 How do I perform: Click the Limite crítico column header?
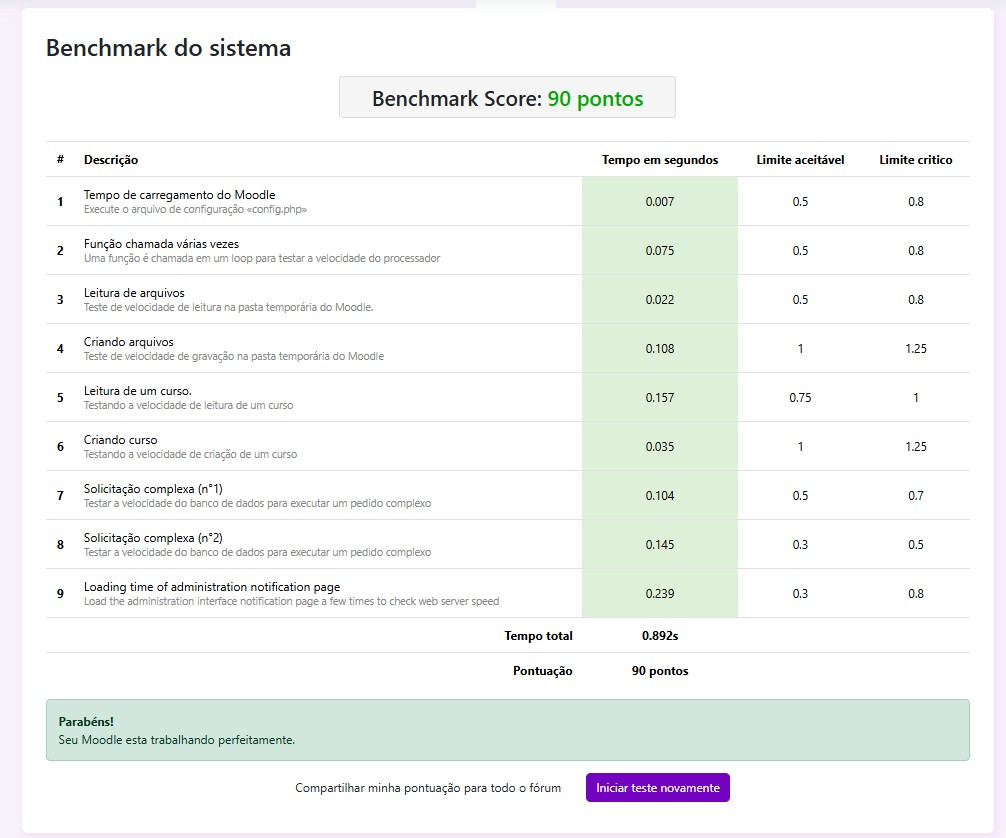[x=916, y=159]
